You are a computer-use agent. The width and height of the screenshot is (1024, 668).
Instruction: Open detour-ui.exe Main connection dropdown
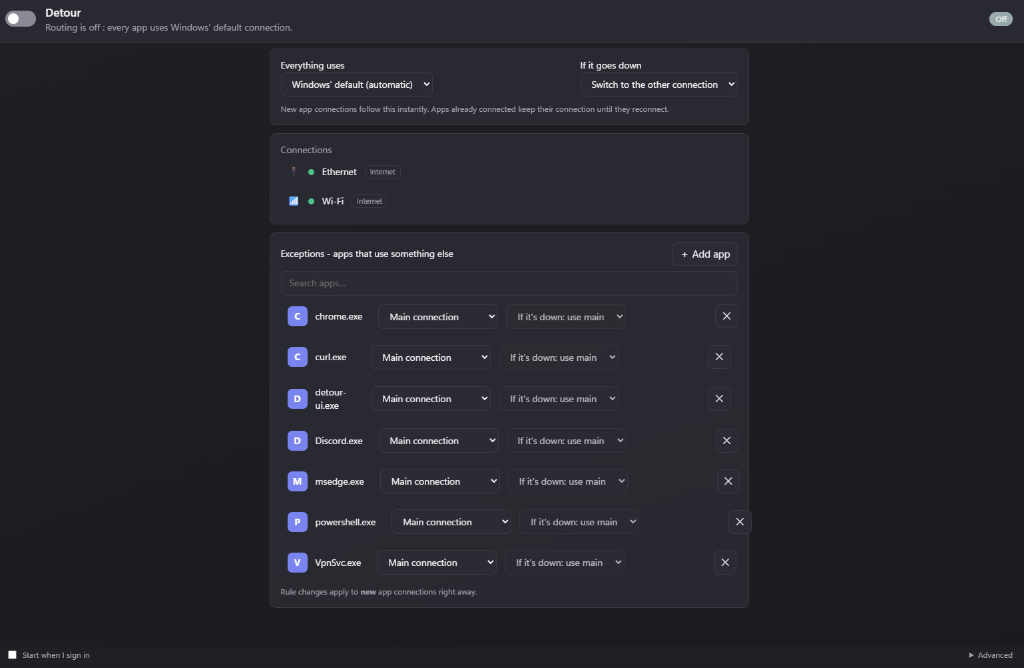[x=430, y=399]
